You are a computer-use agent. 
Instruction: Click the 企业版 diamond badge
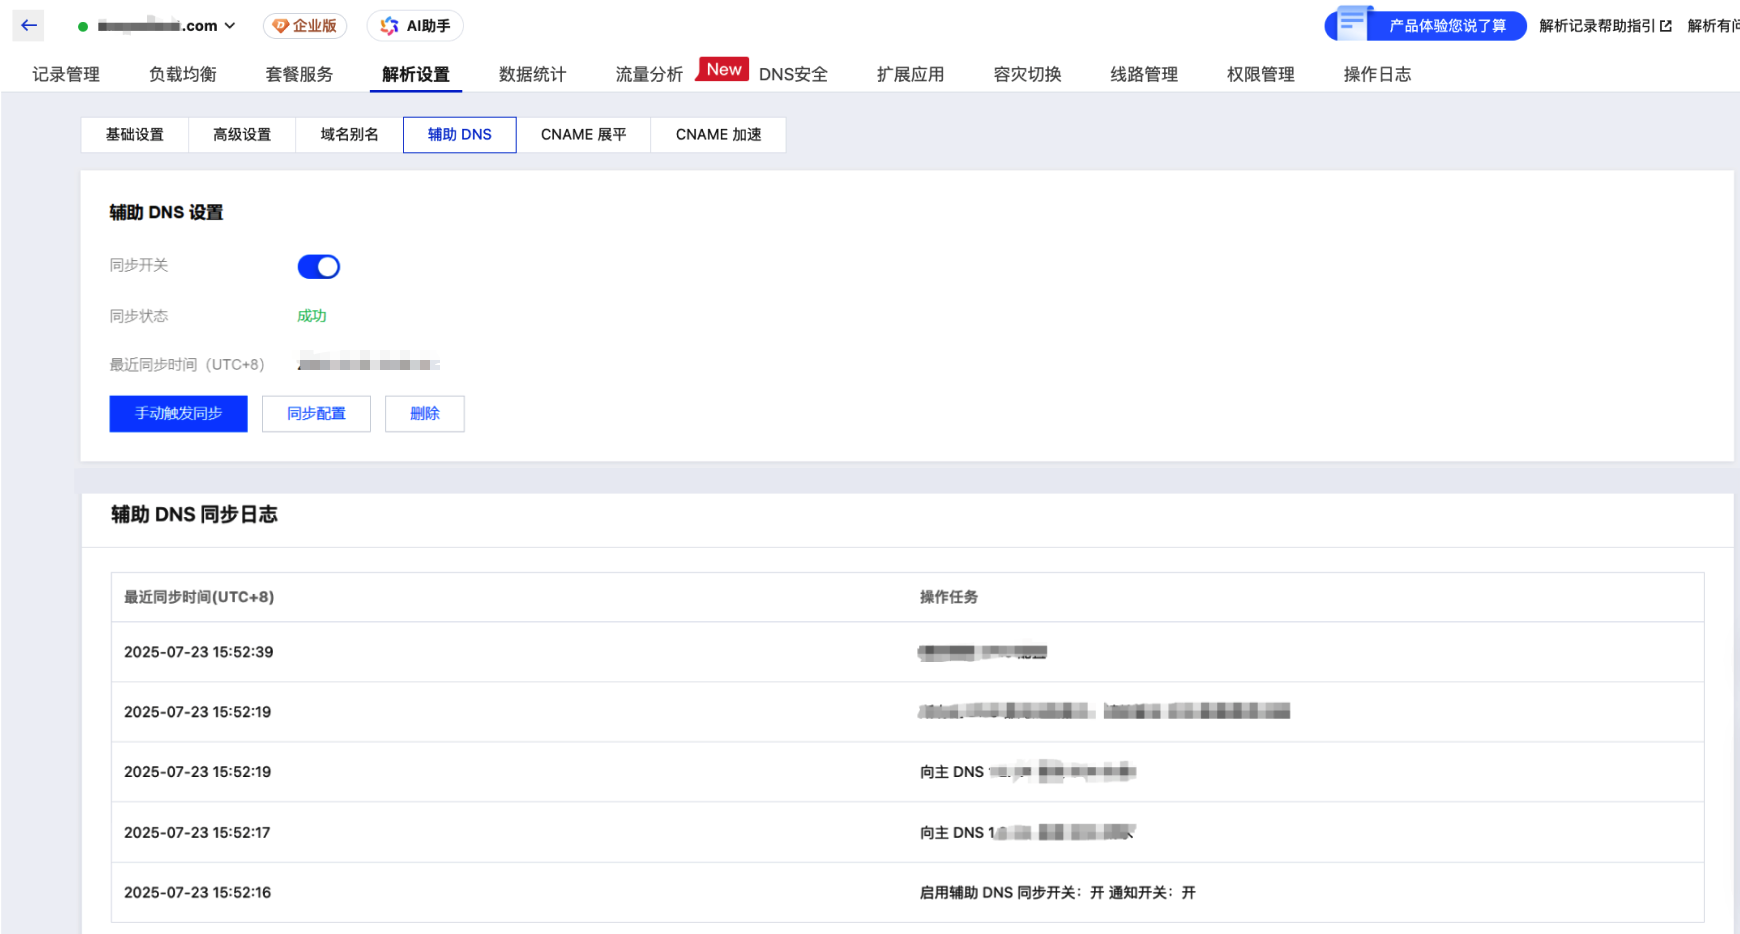[x=305, y=26]
